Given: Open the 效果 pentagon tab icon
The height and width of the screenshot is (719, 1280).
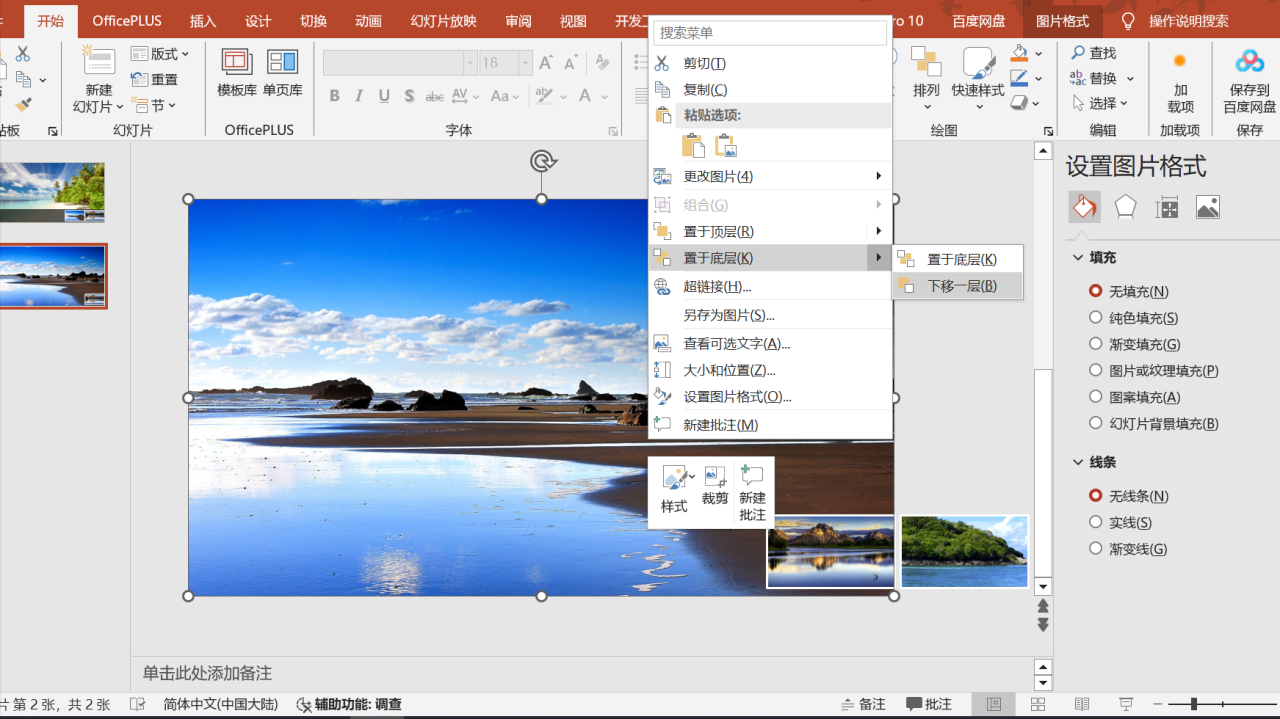Looking at the screenshot, I should pyautogui.click(x=1126, y=207).
